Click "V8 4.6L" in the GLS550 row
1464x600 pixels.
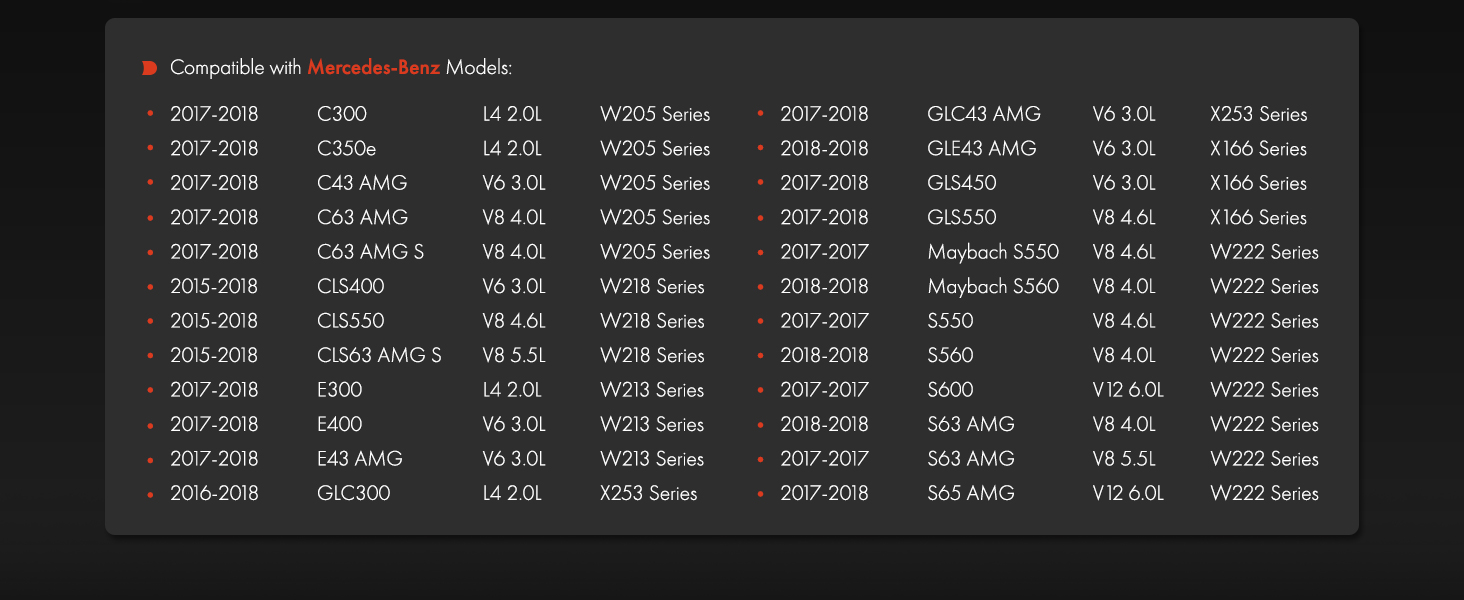coord(1124,218)
